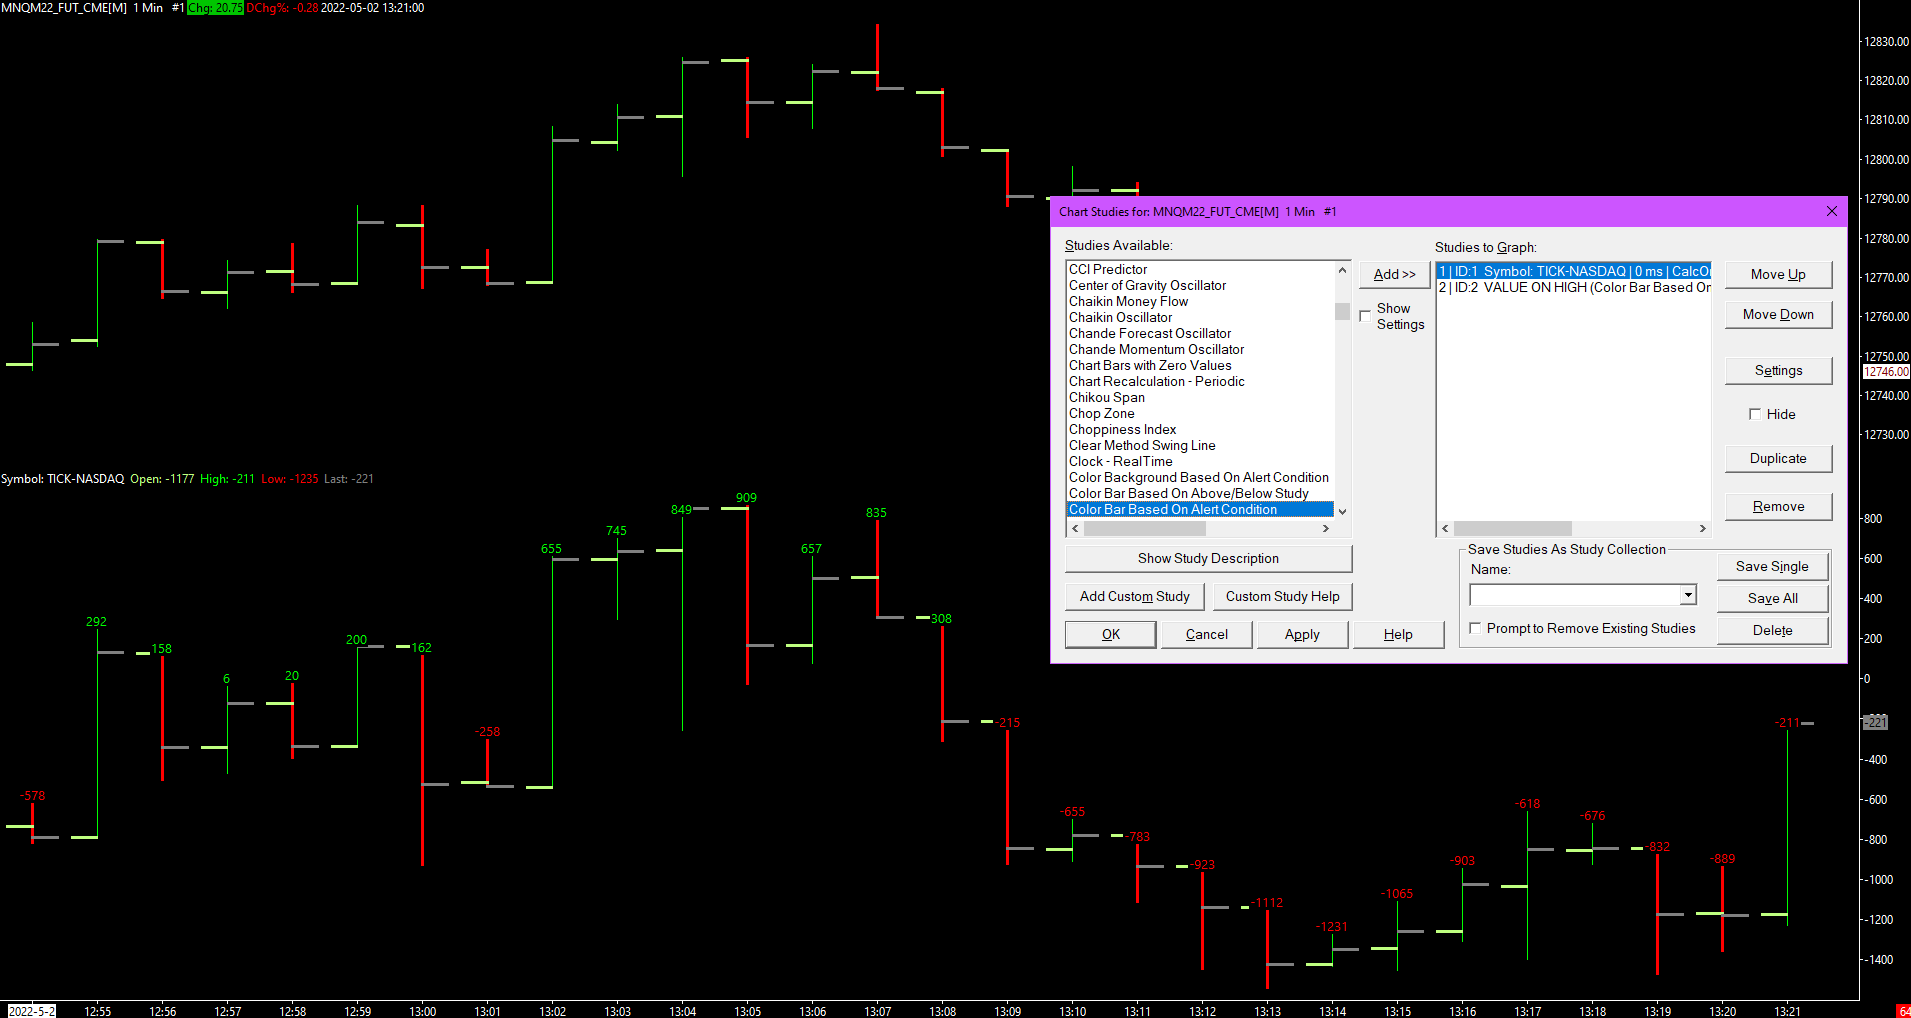The image size is (1911, 1018).
Task: Click Studies to Graph horizontal scrollbar thumb
Action: coord(1512,528)
